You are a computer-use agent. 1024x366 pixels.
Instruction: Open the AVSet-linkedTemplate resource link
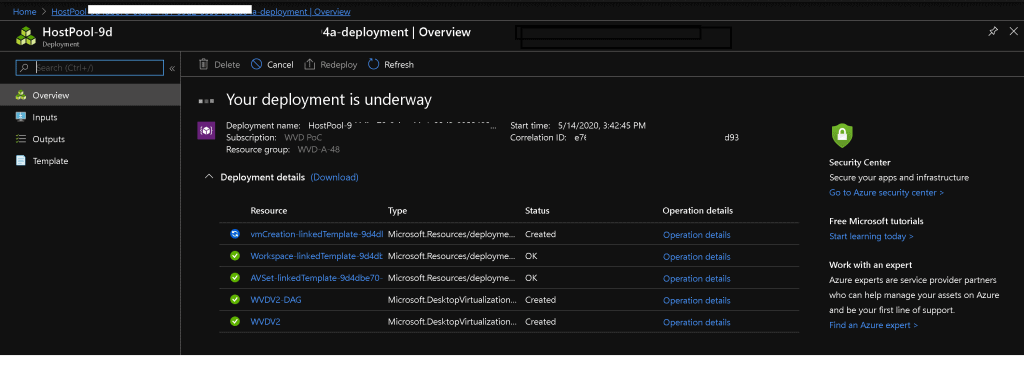pos(317,278)
